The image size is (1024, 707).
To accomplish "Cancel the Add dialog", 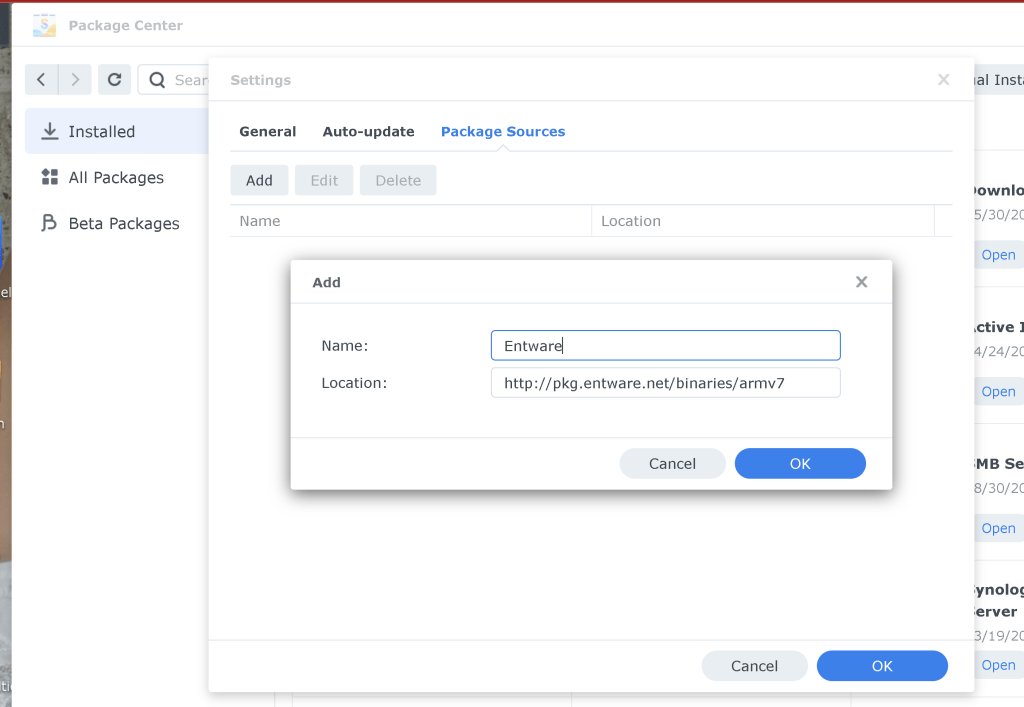I will coord(672,463).
